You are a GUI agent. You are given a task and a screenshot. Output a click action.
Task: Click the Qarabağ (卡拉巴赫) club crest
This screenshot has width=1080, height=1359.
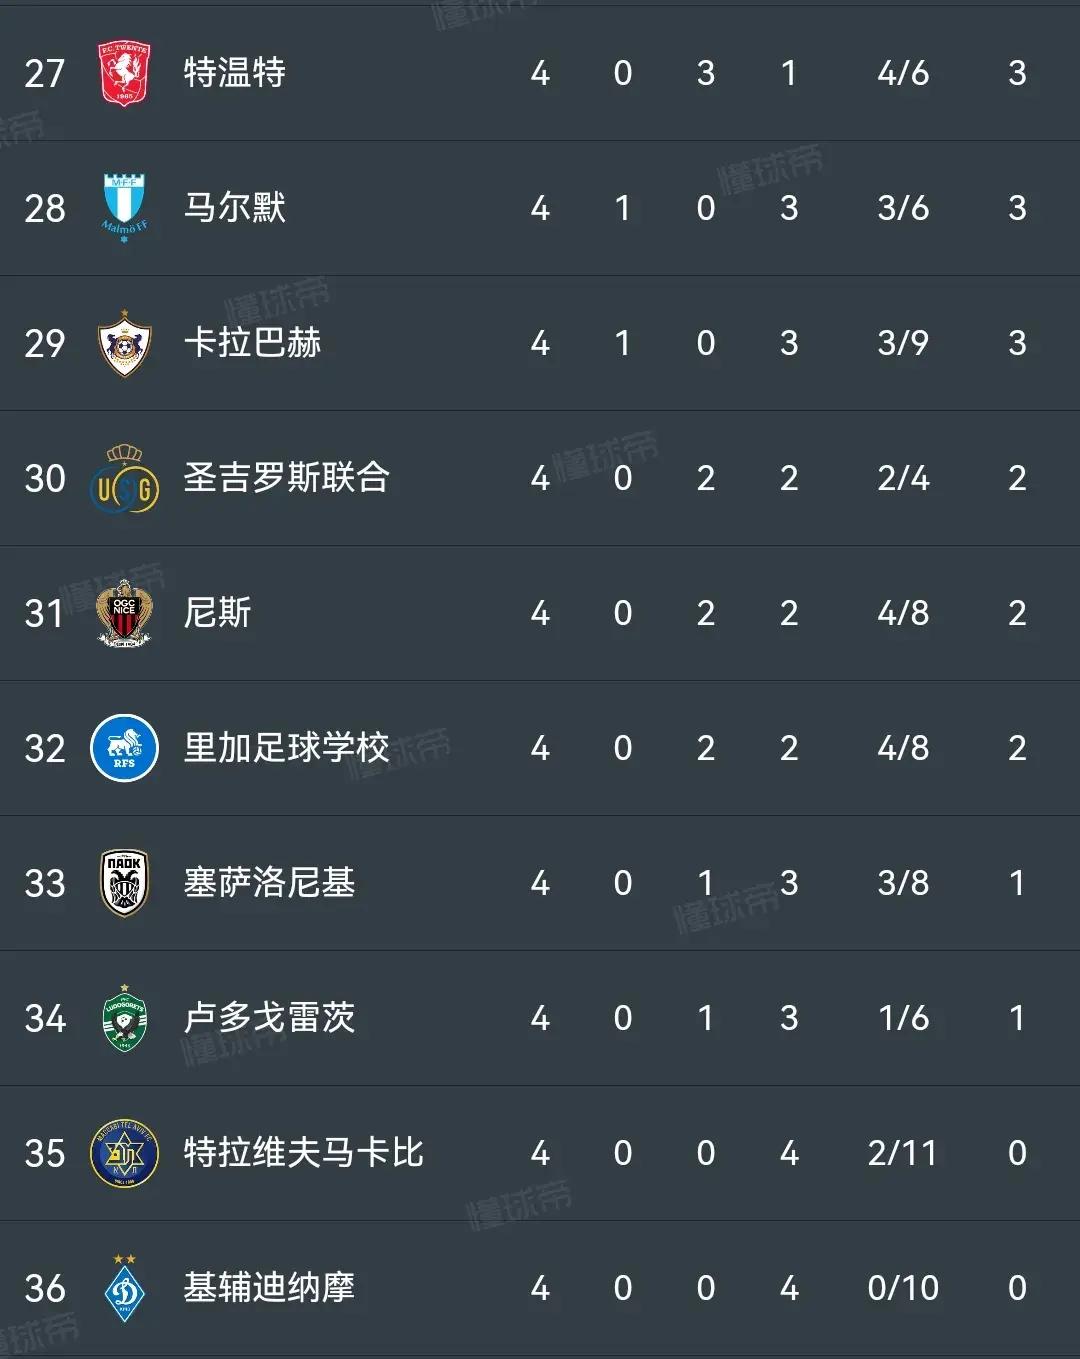(x=124, y=343)
